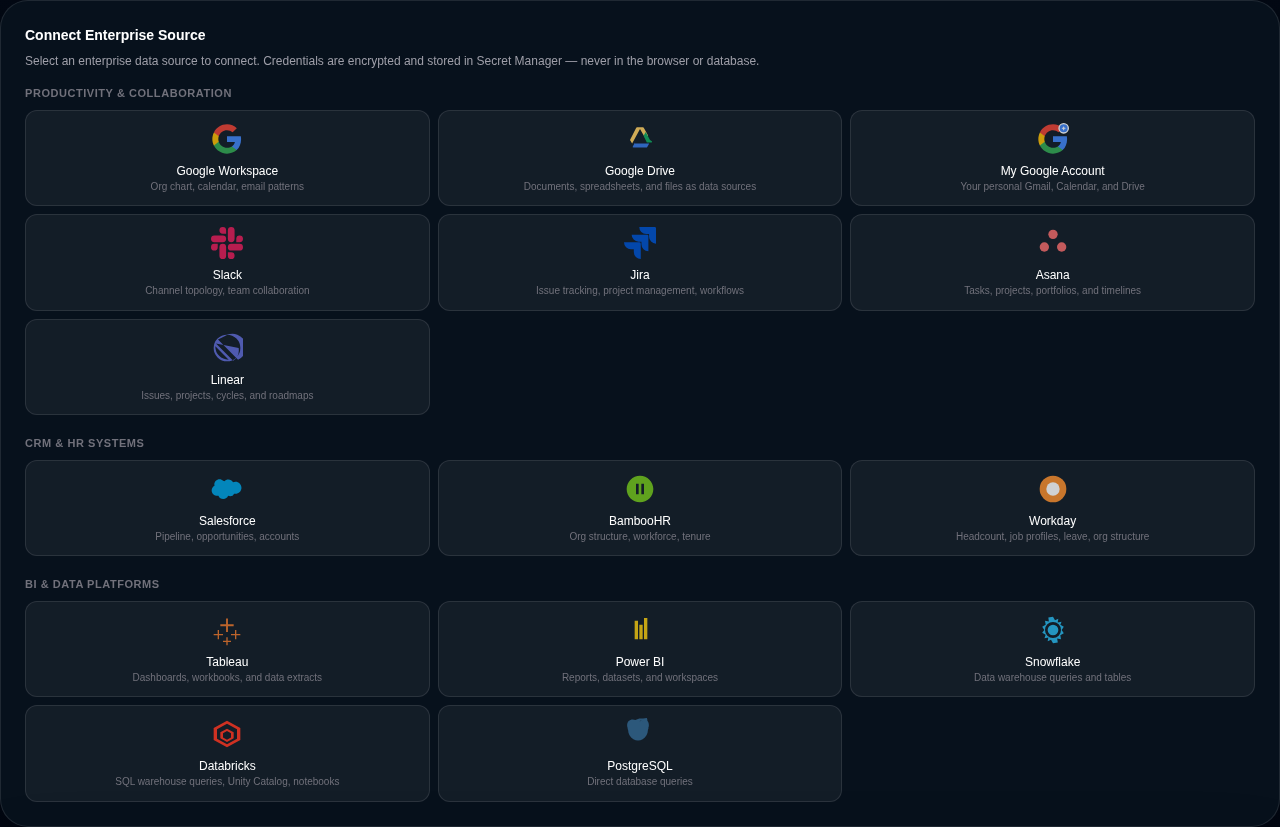This screenshot has width=1280, height=827.
Task: Click the Tableau plus-sign icon
Action: click(227, 632)
